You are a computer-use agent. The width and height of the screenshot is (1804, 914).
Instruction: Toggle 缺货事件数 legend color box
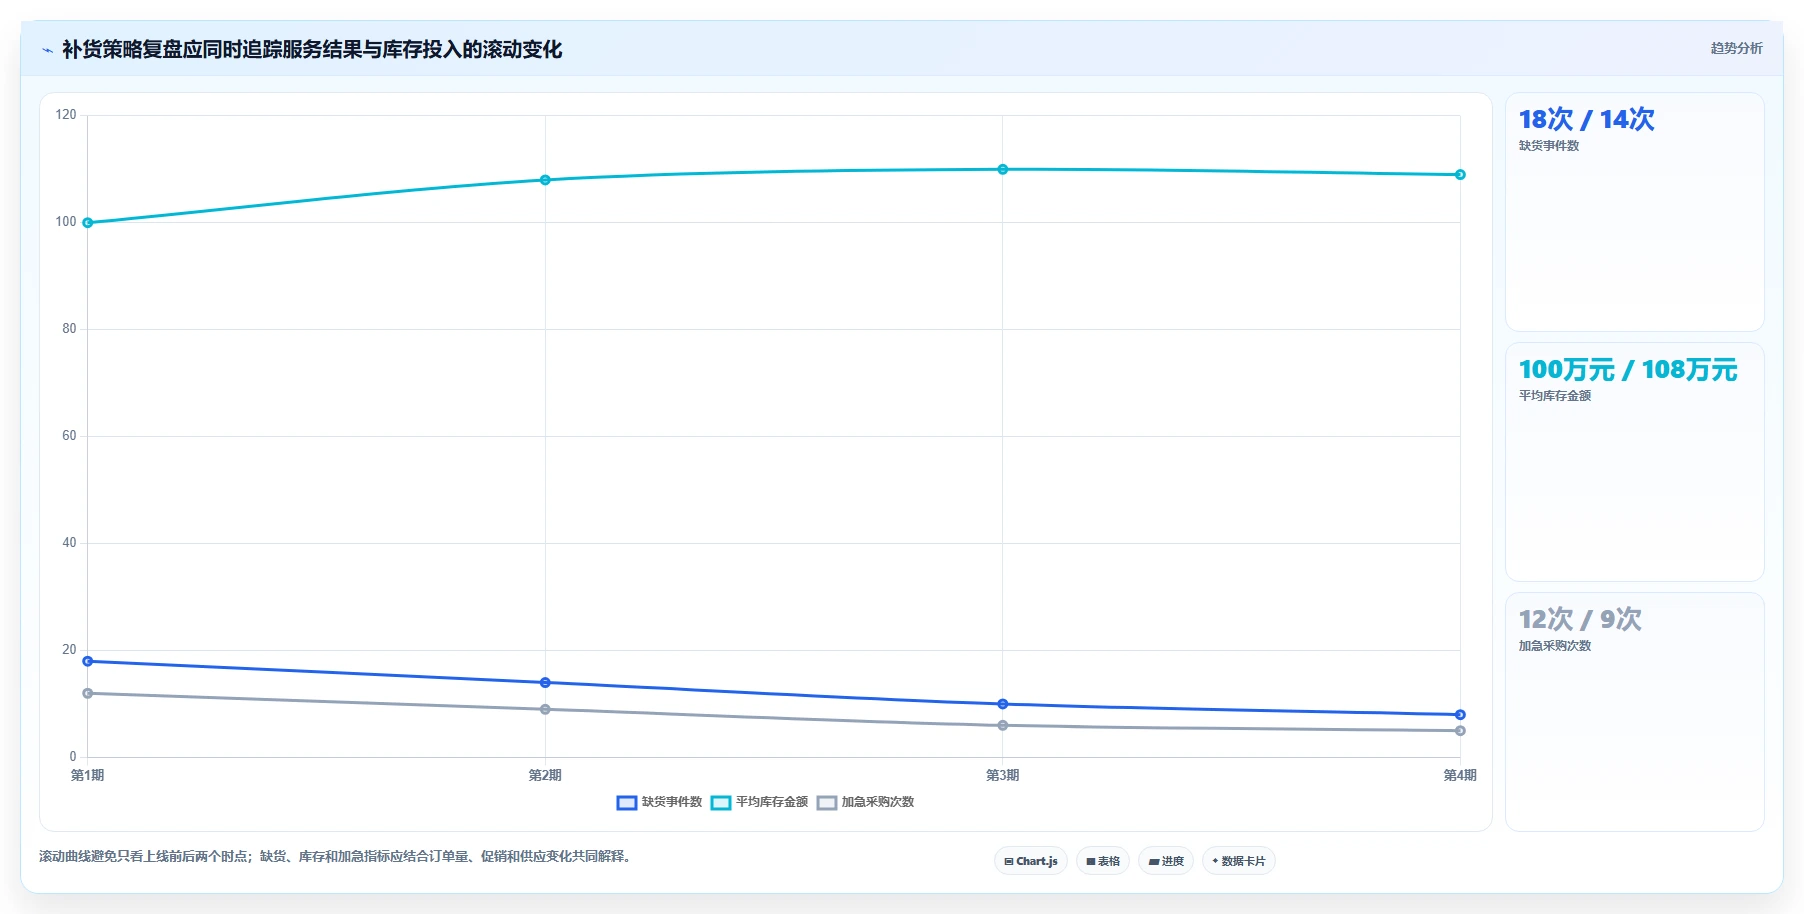(x=627, y=802)
